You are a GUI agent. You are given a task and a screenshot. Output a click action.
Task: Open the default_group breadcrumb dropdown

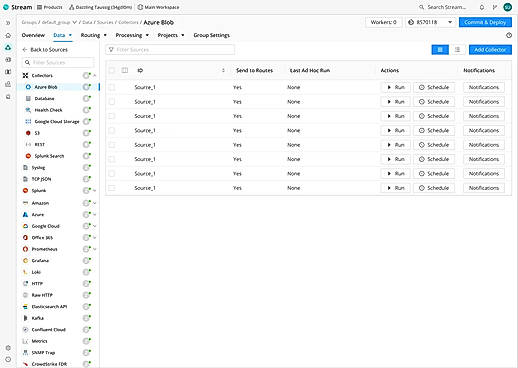tap(59, 22)
